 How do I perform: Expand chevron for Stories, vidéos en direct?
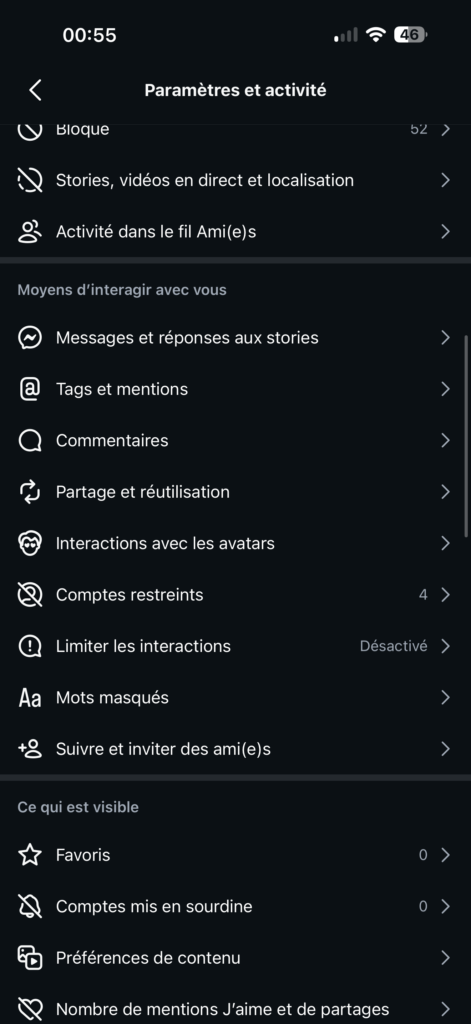(446, 180)
